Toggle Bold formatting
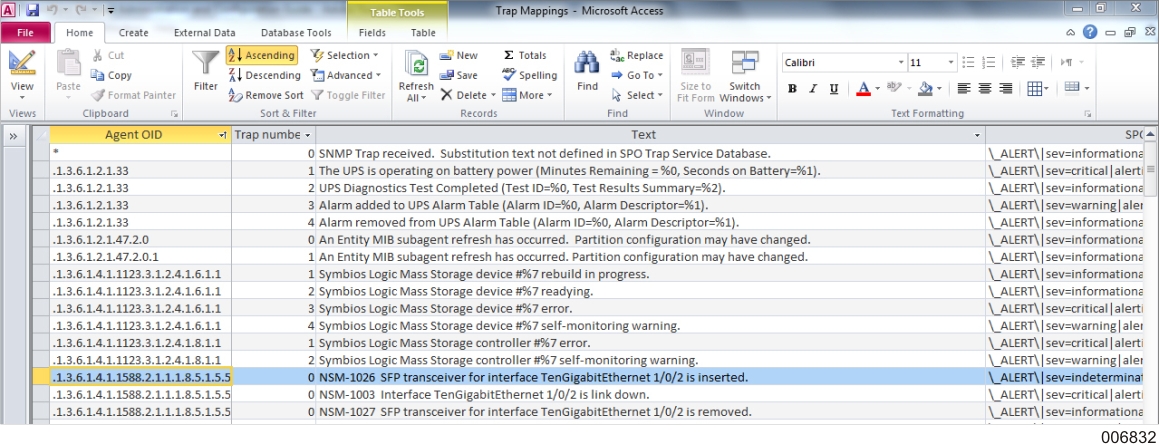1159x447 pixels. [792, 89]
